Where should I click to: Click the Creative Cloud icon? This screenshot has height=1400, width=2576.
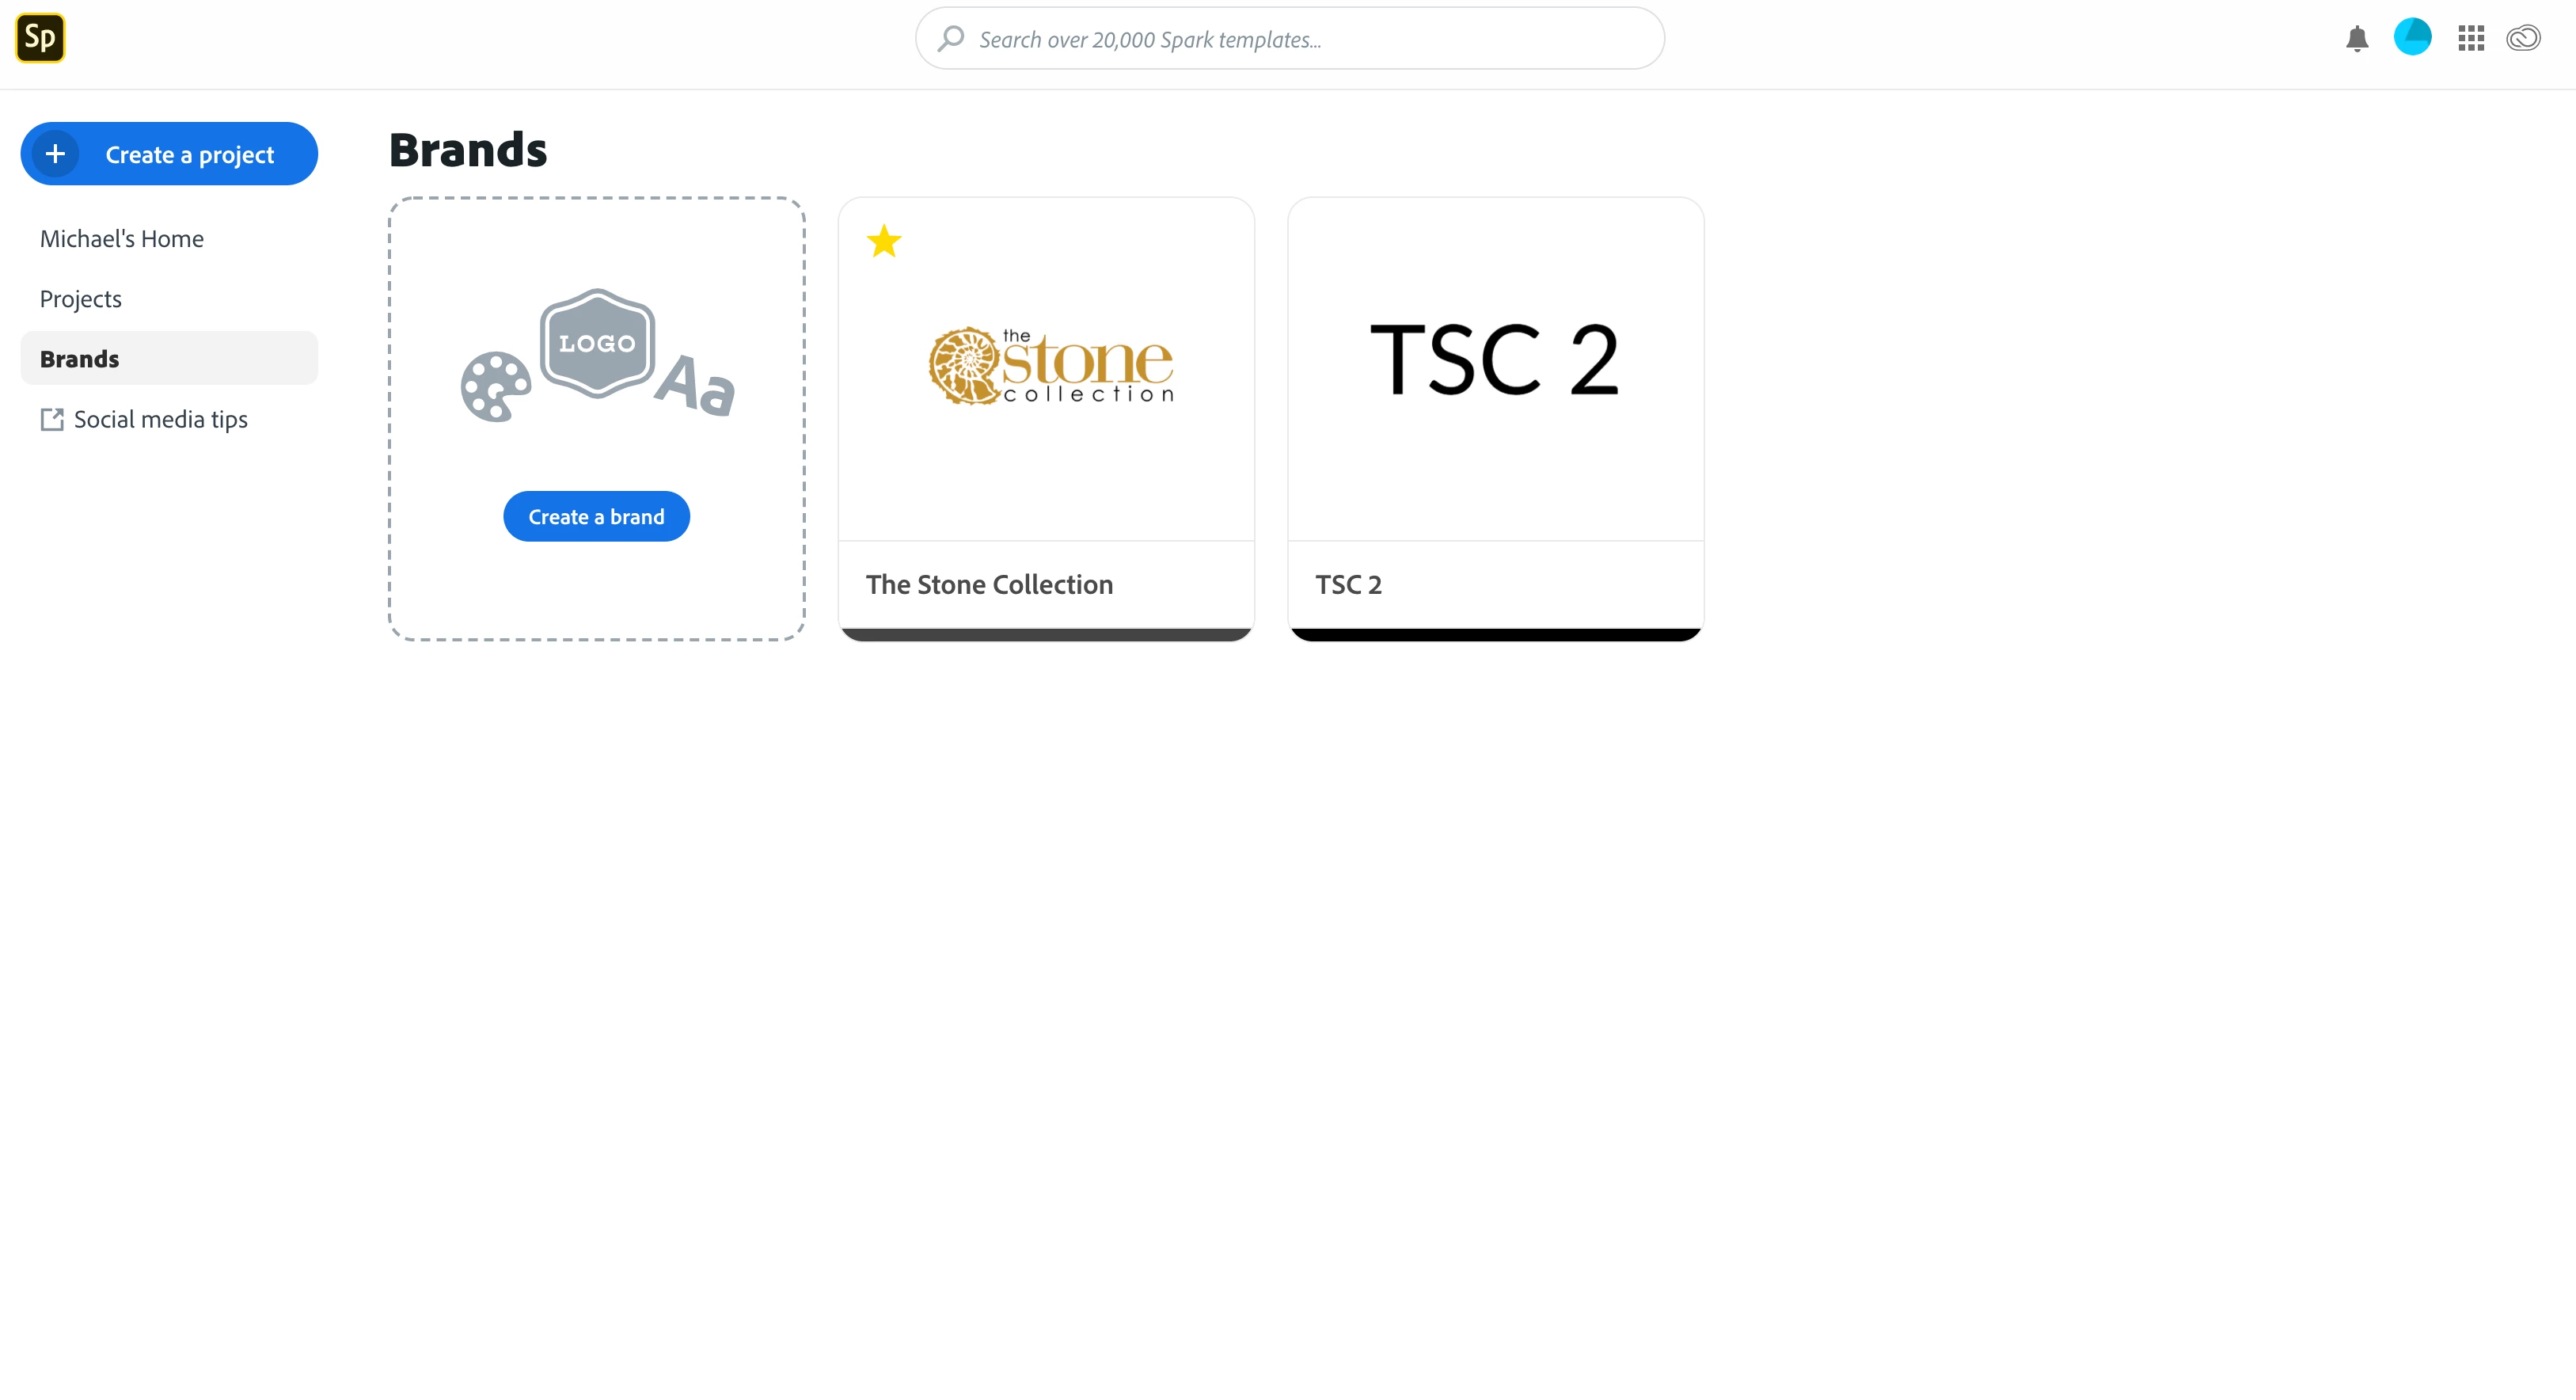pyautogui.click(x=2523, y=39)
